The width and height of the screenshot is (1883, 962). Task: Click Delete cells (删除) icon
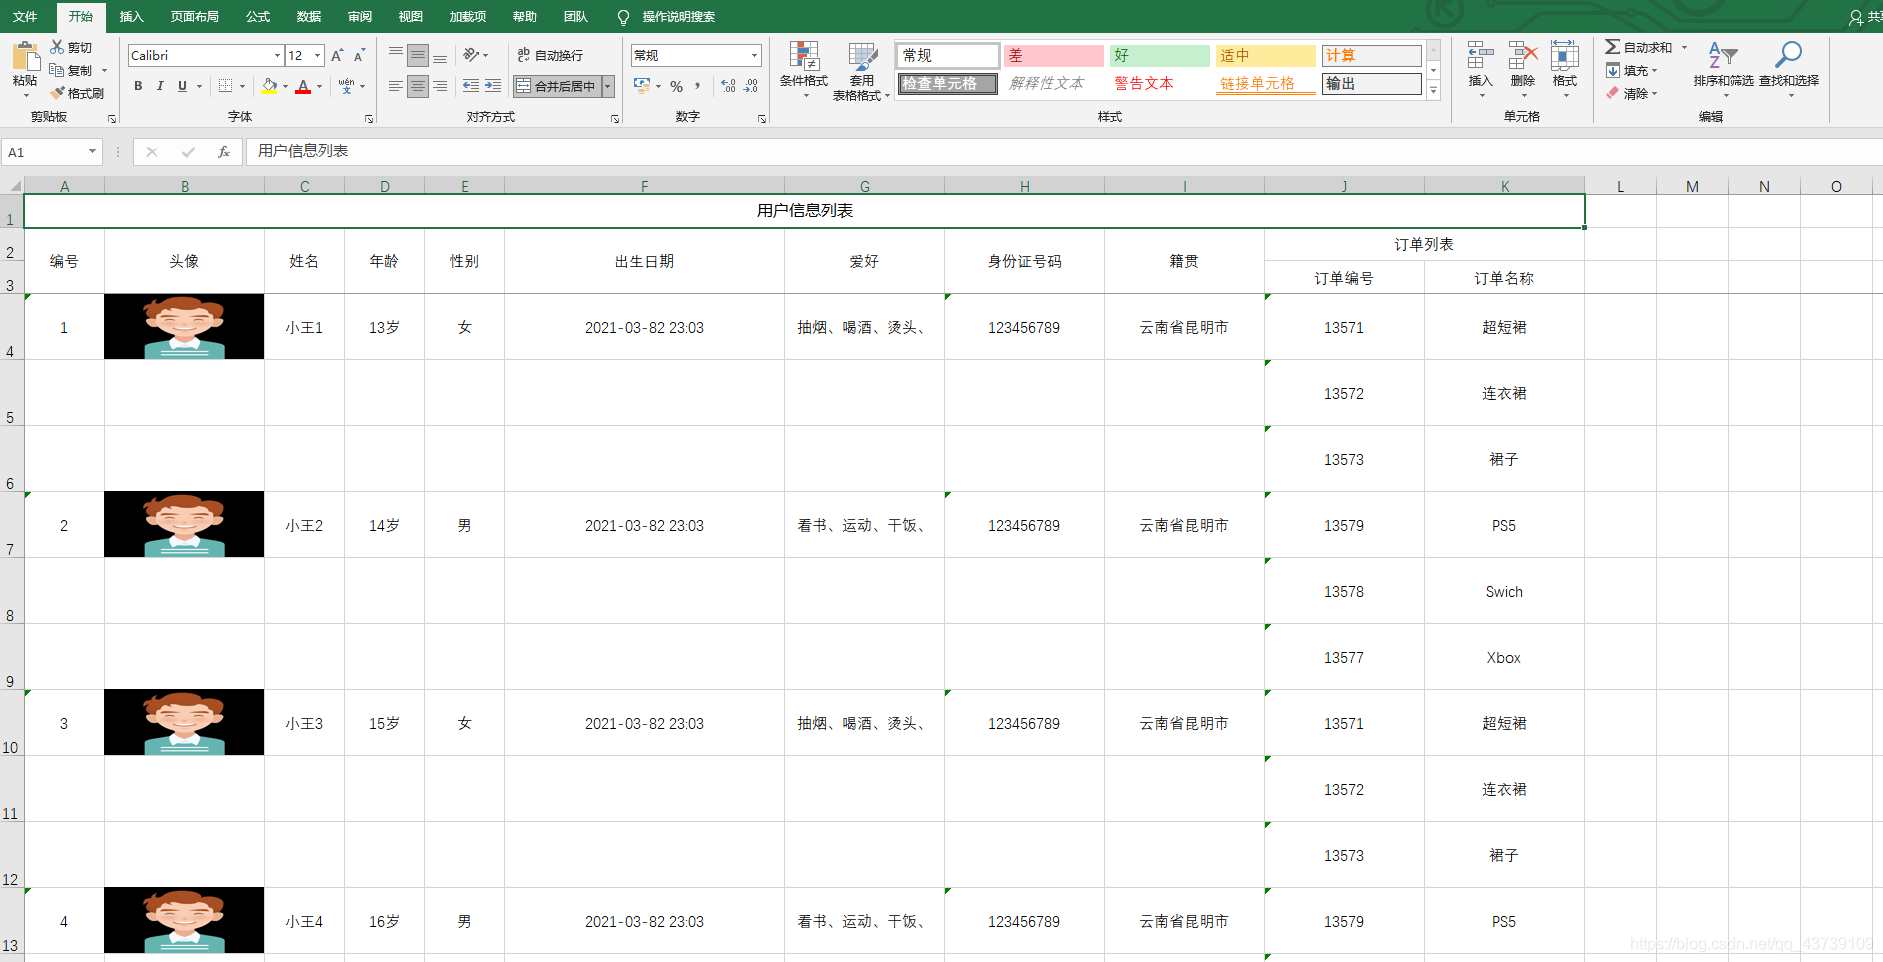tap(1523, 56)
